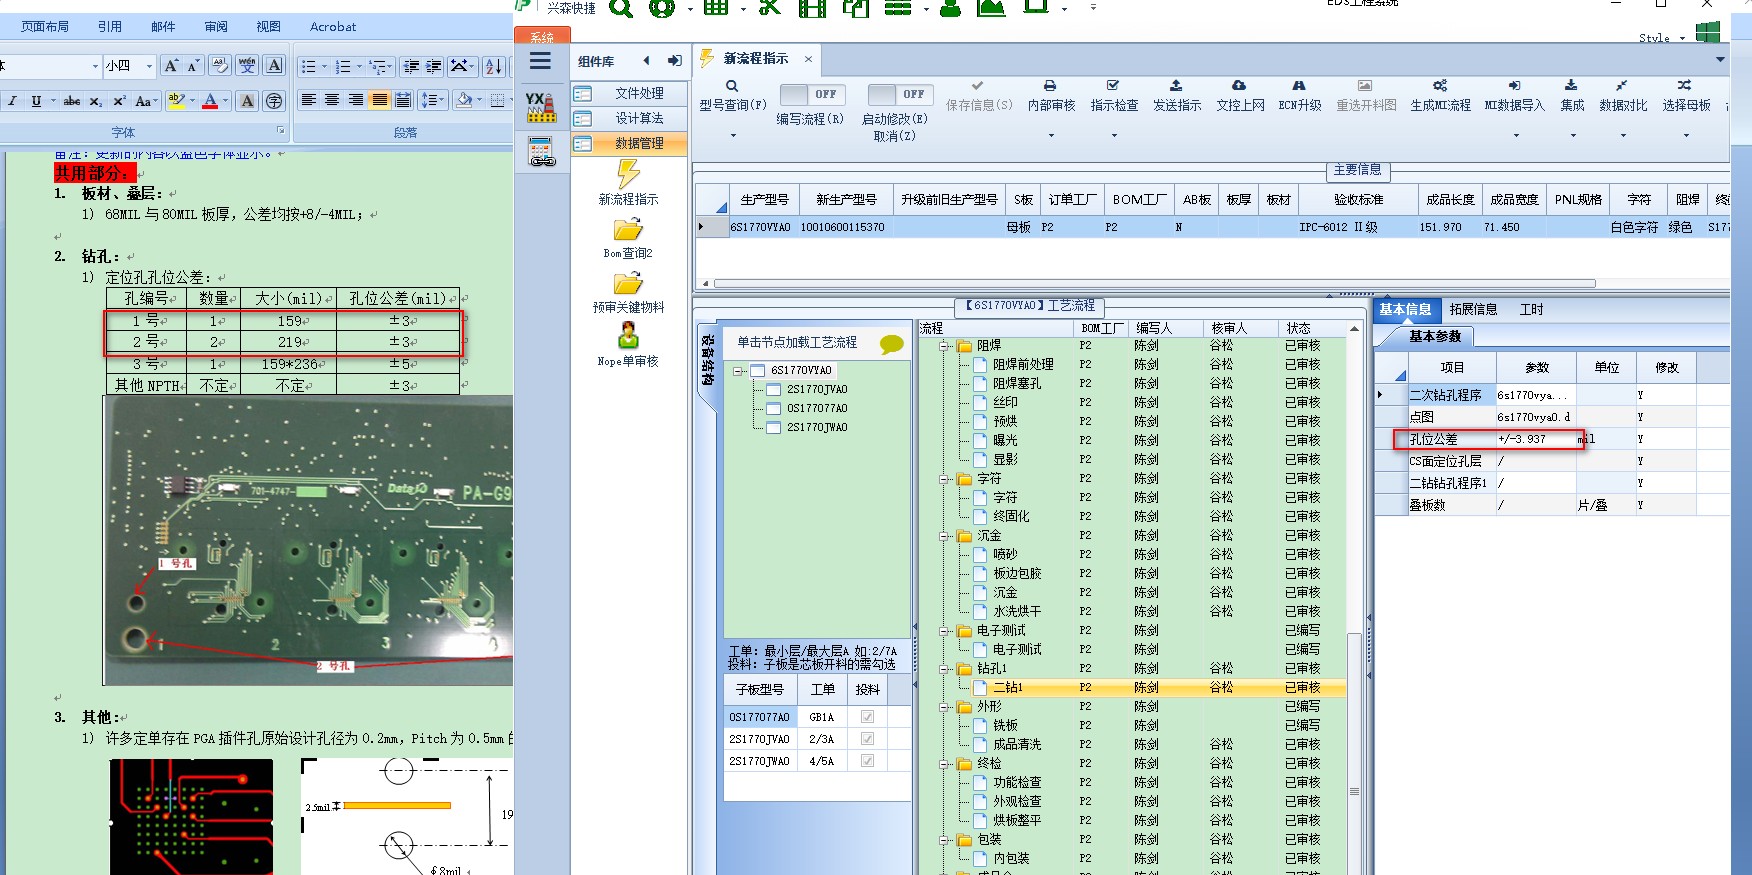This screenshot has height=875, width=1752.
Task: Check the box beside 2S1770JVA0 tree node
Action: [x=773, y=390]
